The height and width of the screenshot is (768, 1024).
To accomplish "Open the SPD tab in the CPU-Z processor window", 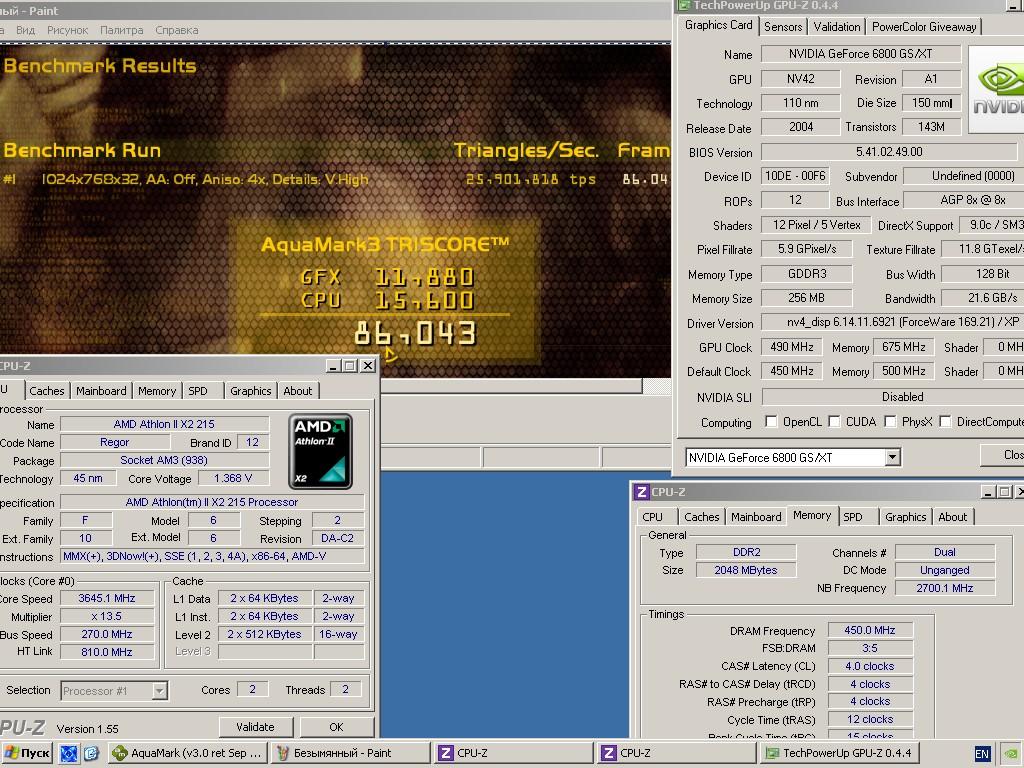I will coord(198,391).
